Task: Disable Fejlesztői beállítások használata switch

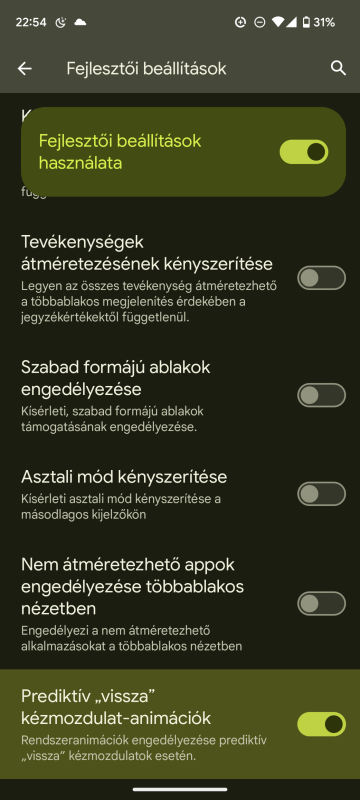Action: (304, 152)
